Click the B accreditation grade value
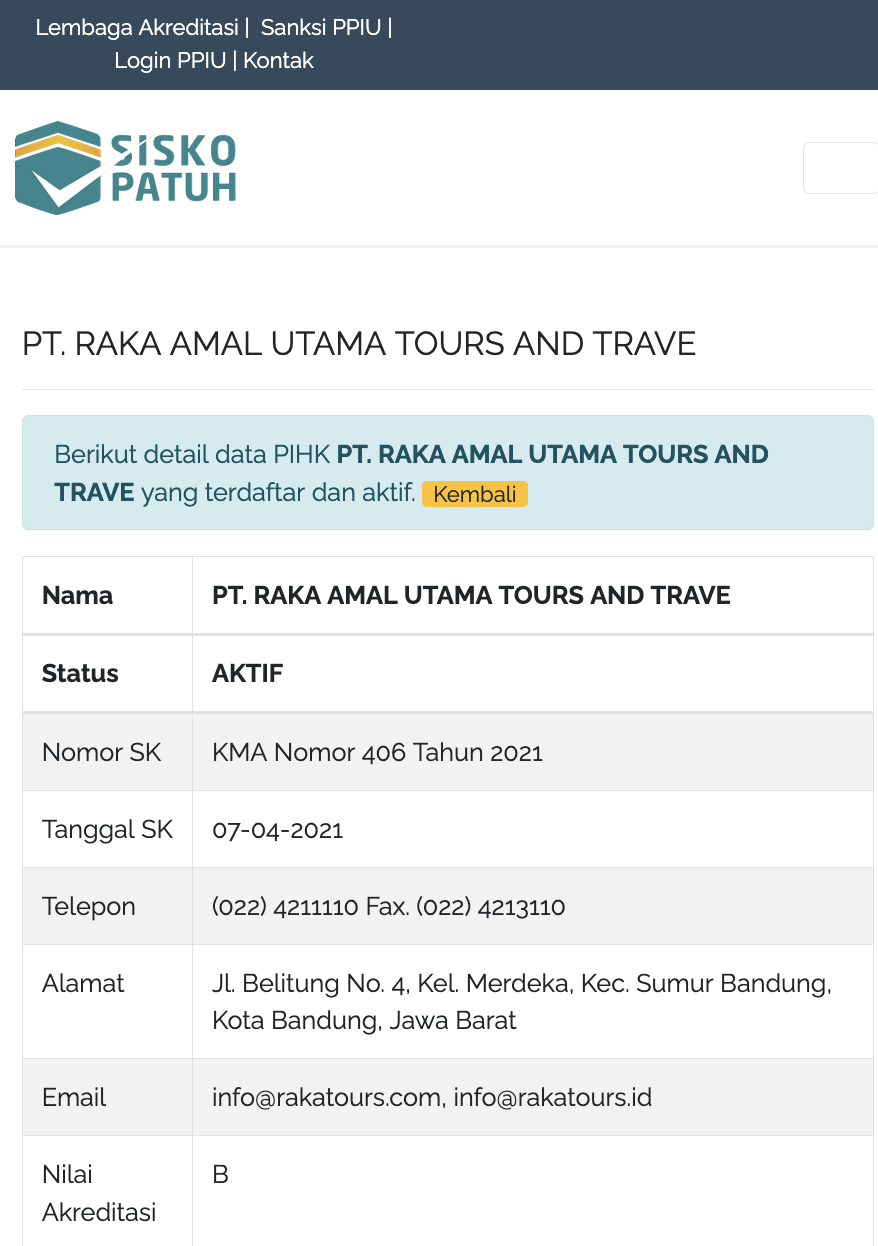The width and height of the screenshot is (878, 1246). tap(221, 1175)
